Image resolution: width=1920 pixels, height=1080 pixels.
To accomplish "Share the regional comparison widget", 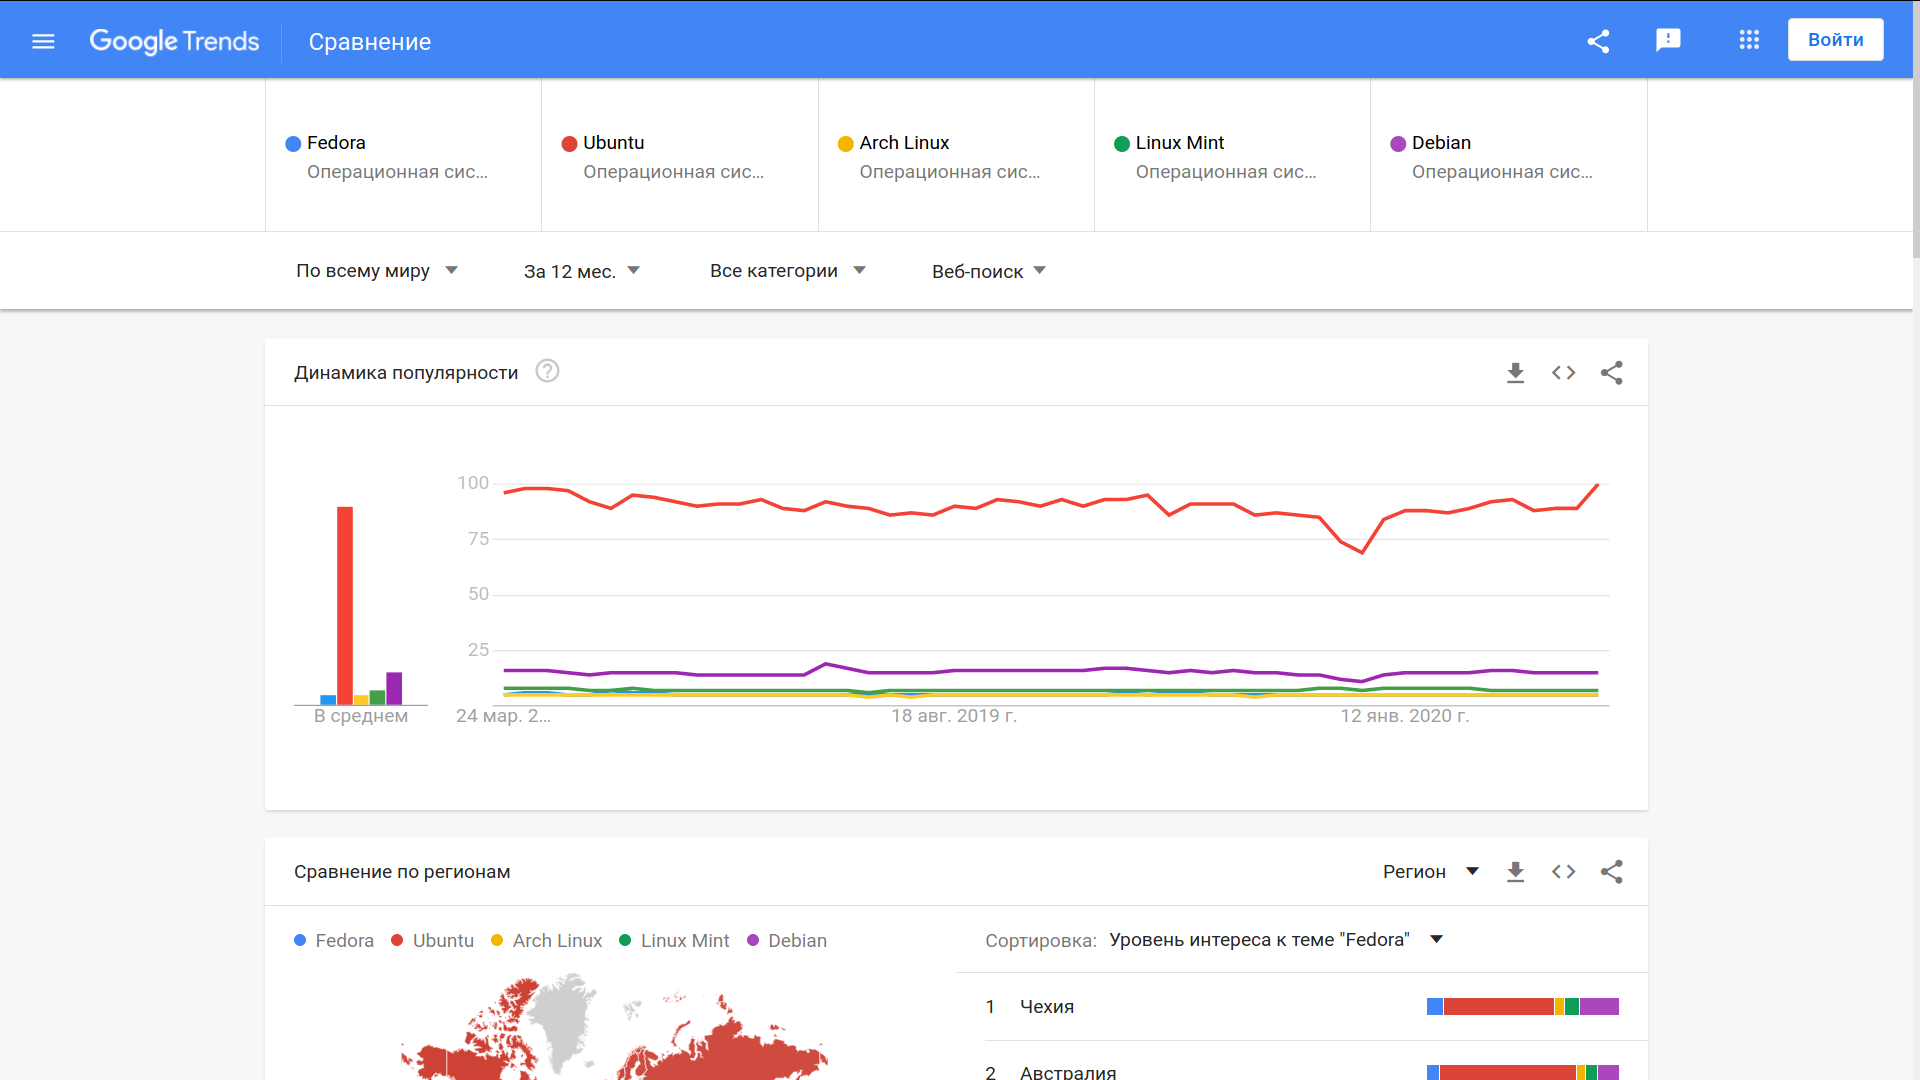I will 1612,872.
